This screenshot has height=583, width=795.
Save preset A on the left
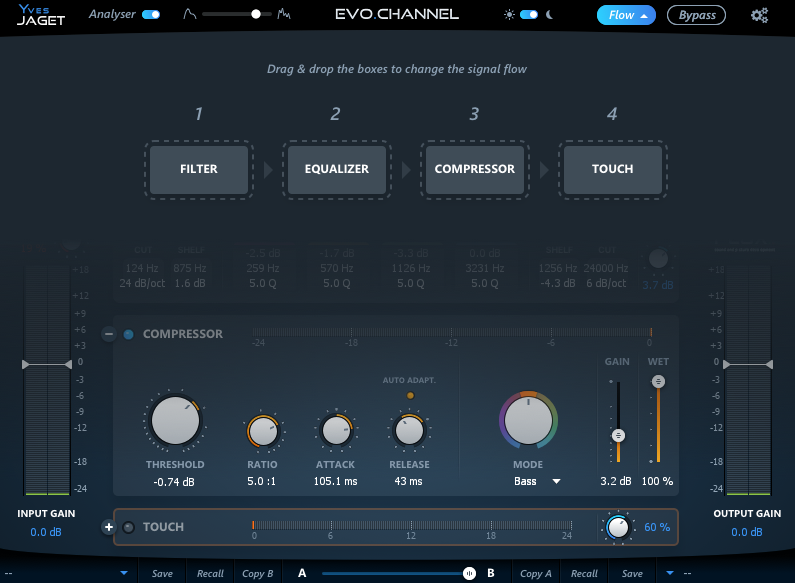coord(162,573)
